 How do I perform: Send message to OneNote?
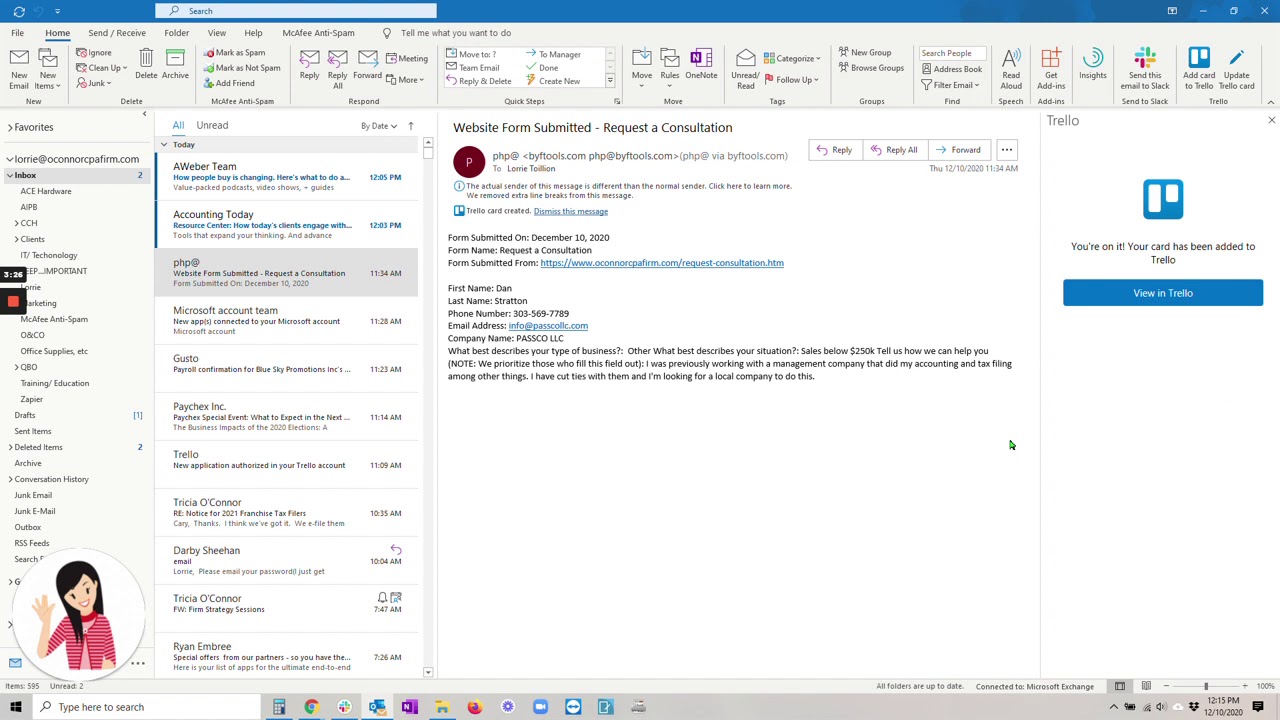[701, 64]
